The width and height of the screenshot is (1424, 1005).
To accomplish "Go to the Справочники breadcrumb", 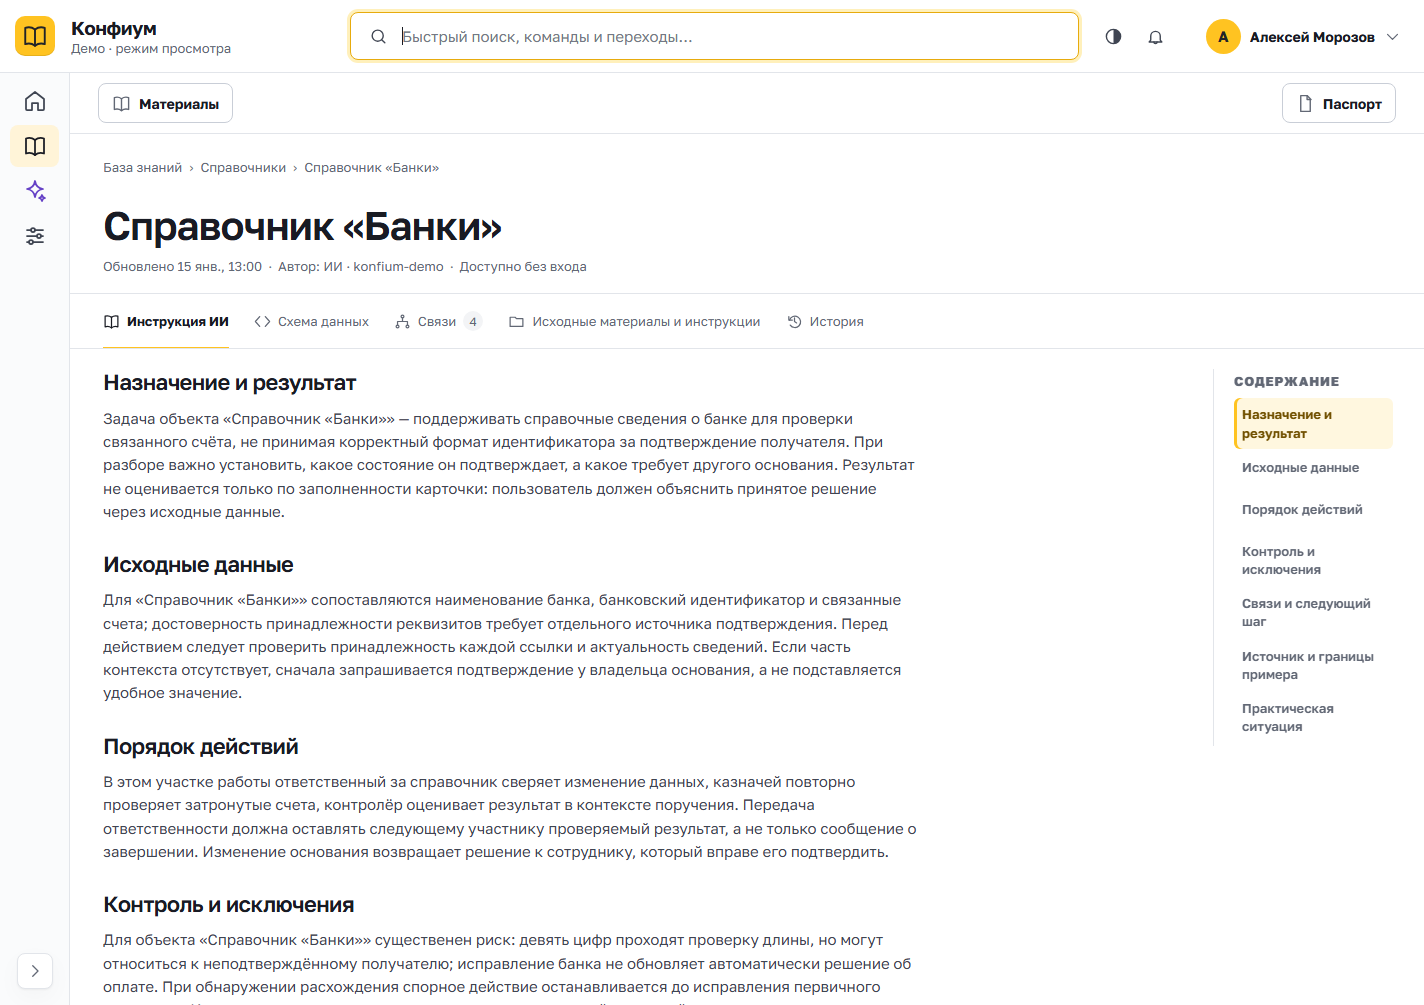I will 243,168.
